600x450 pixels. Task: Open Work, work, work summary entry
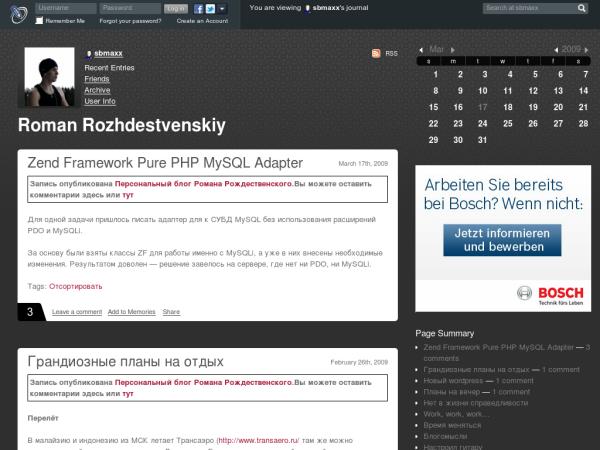456,414
